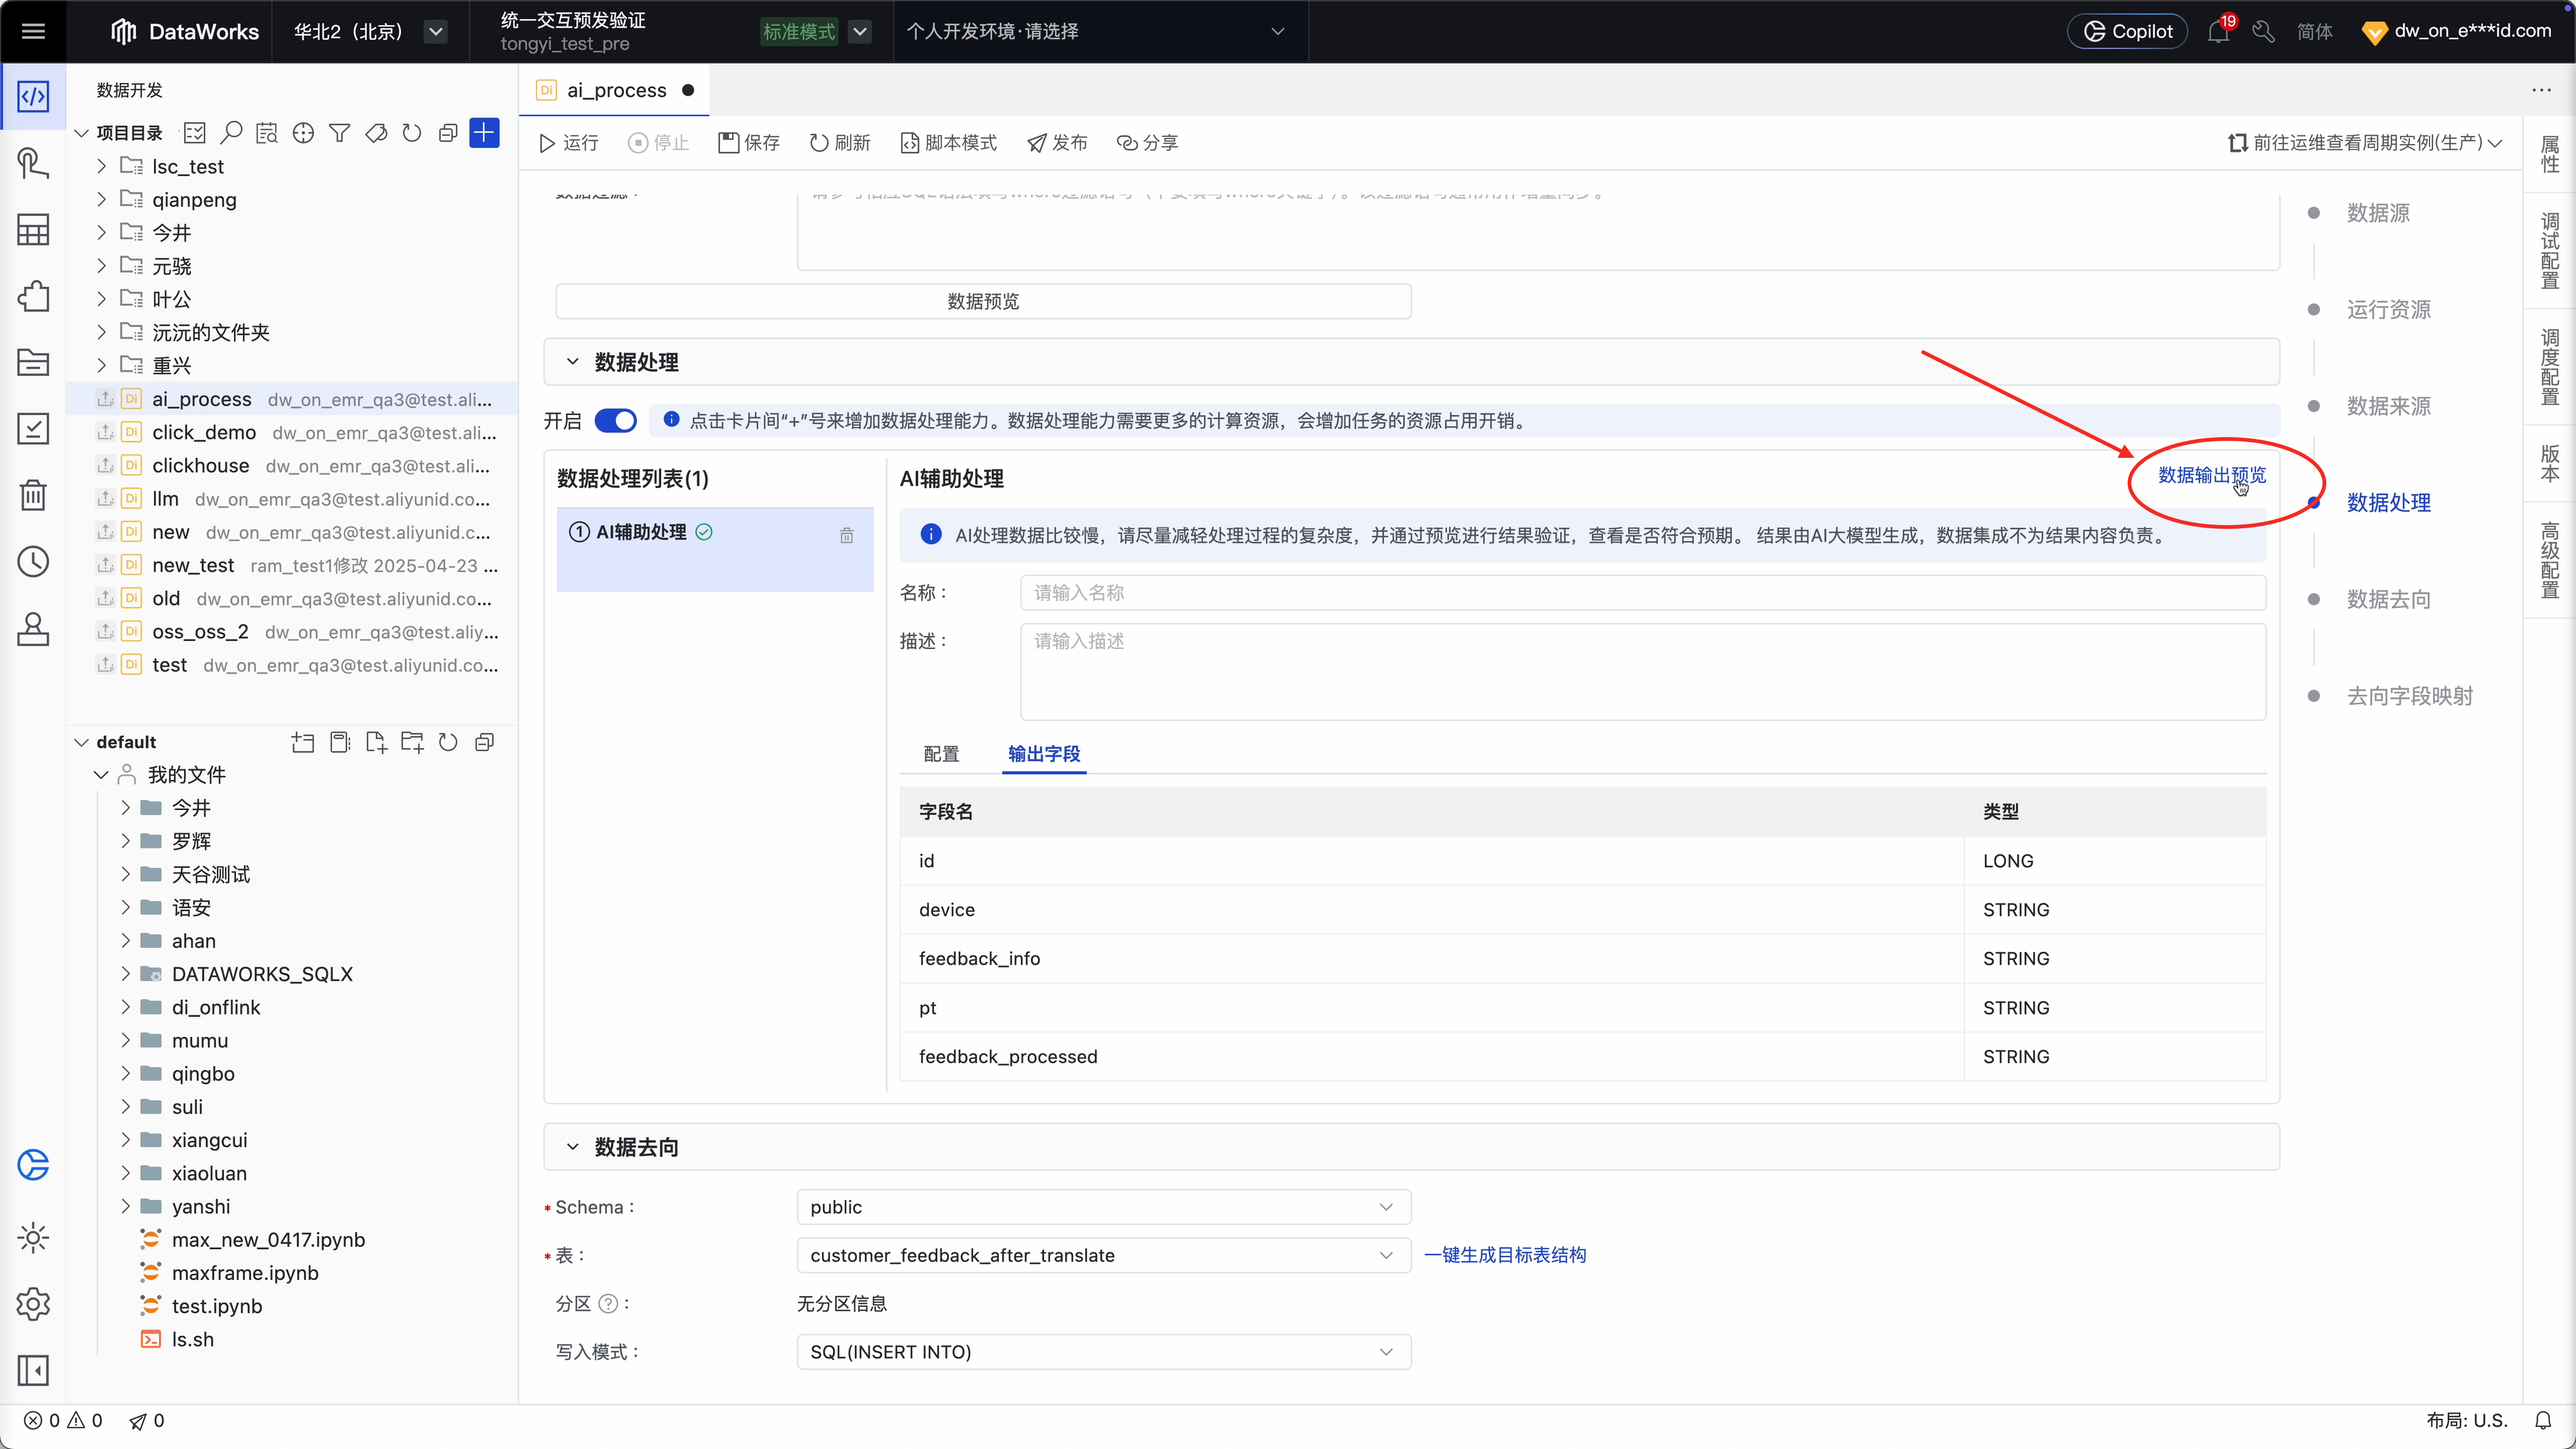2576x1449 pixels.
Task: Select the 输出字段 tab
Action: coord(1043,753)
